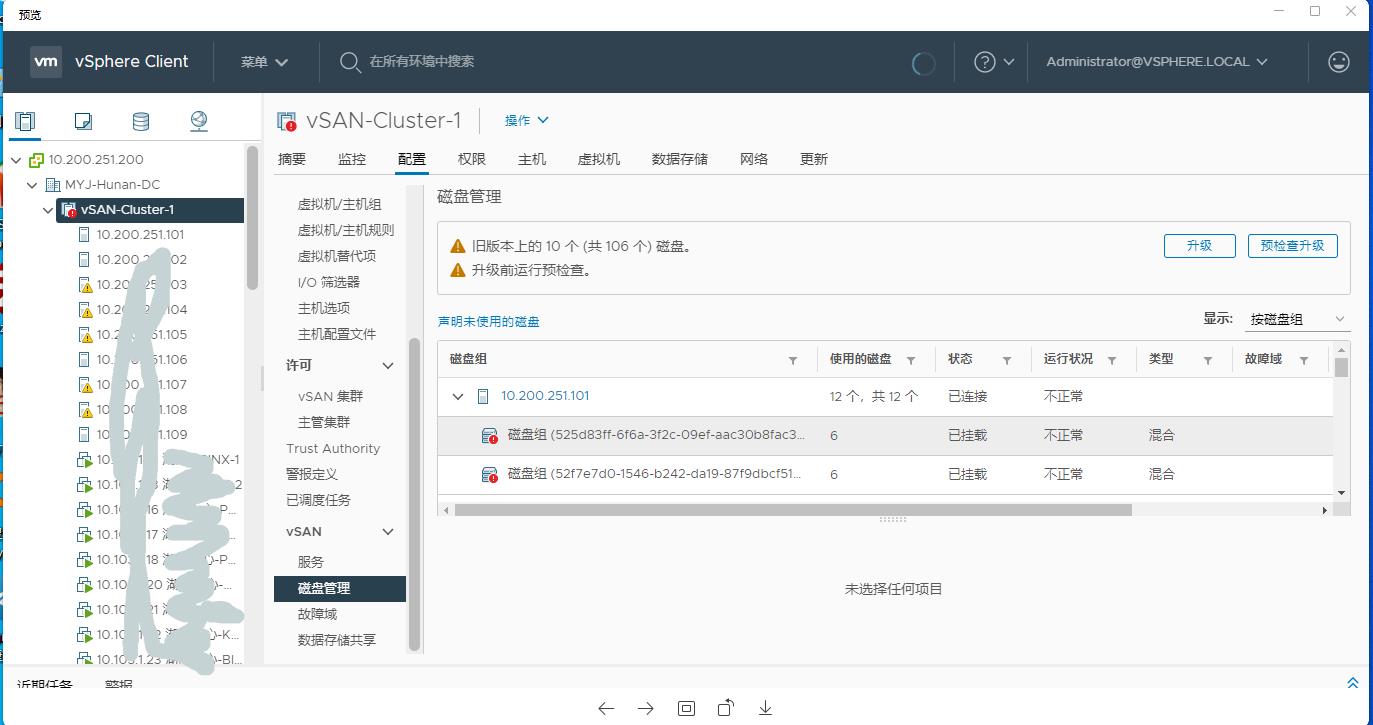Collapse the 许可 section
This screenshot has height=725, width=1373.
pyautogui.click(x=388, y=366)
